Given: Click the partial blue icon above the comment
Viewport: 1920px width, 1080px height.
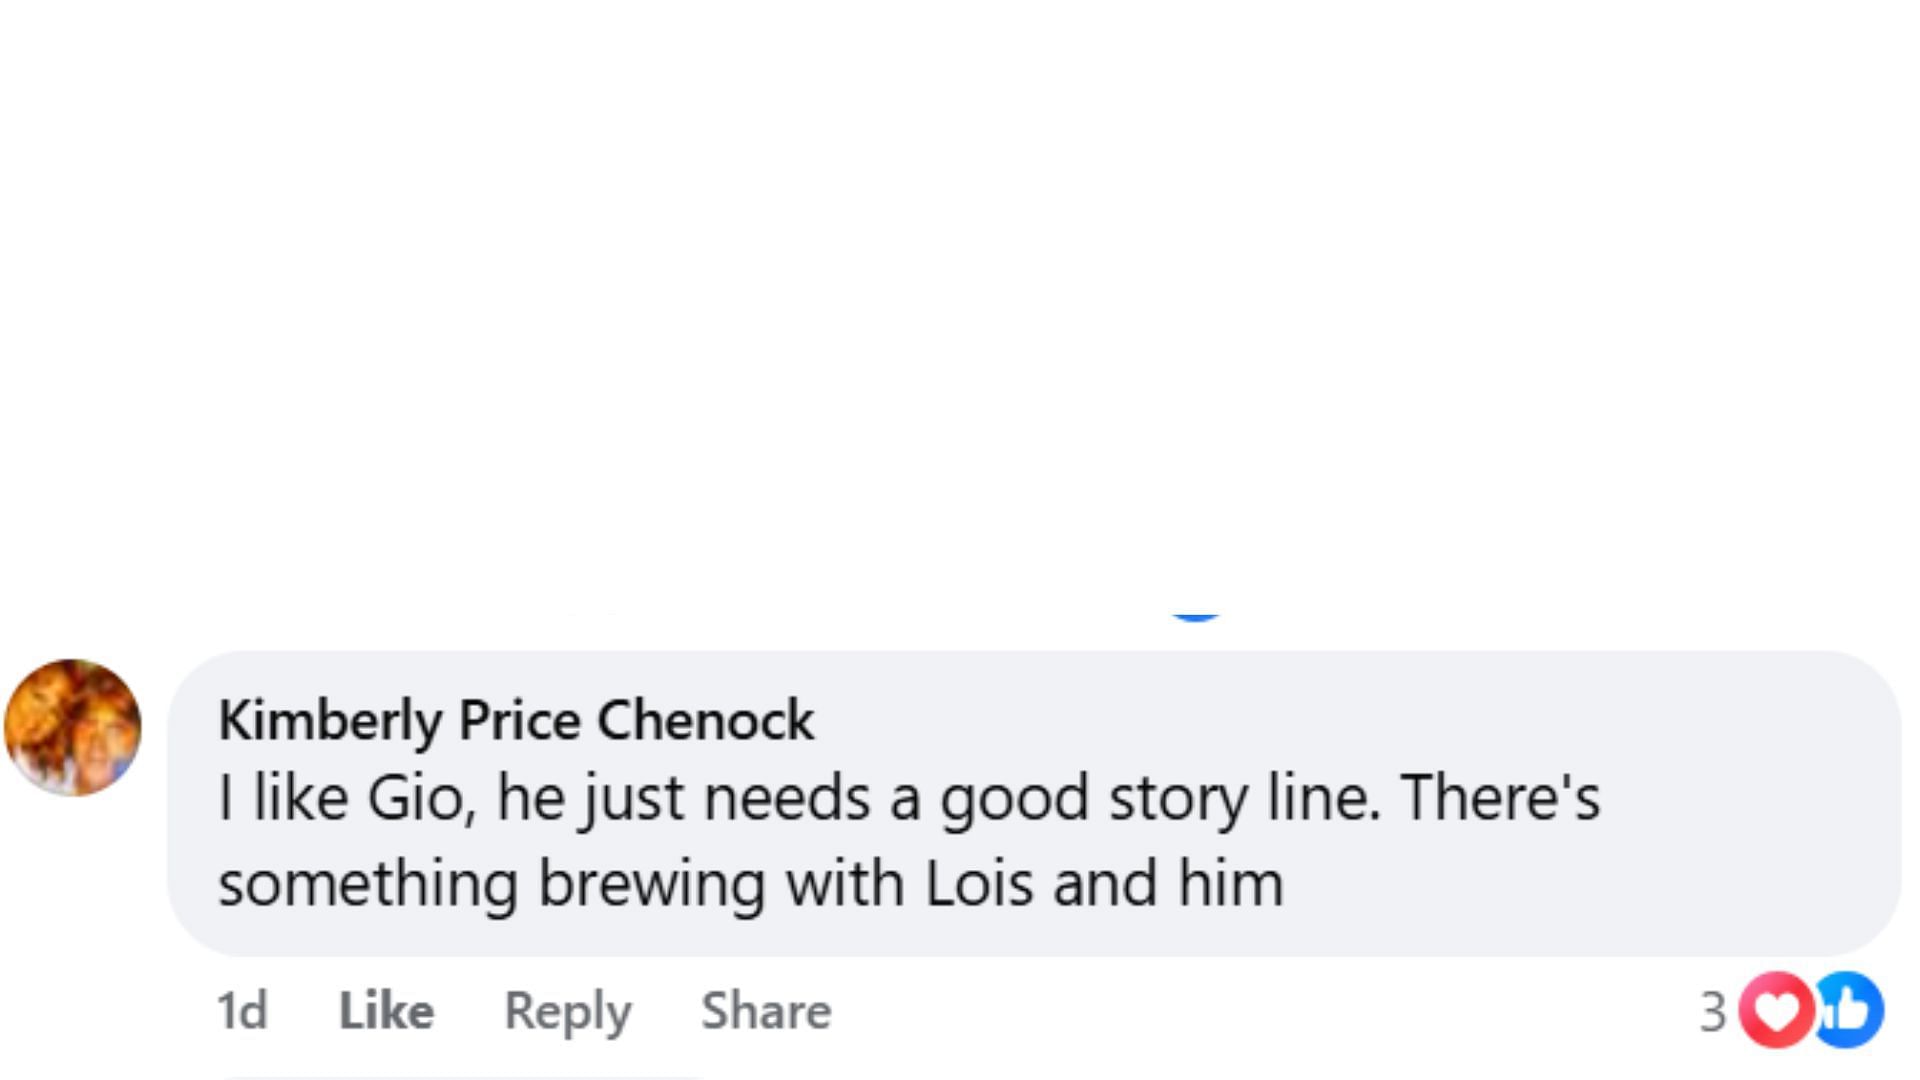Looking at the screenshot, I should (1195, 616).
